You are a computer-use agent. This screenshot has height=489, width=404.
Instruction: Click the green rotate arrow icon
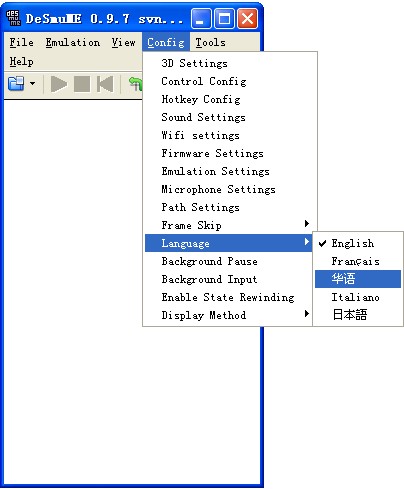(136, 84)
